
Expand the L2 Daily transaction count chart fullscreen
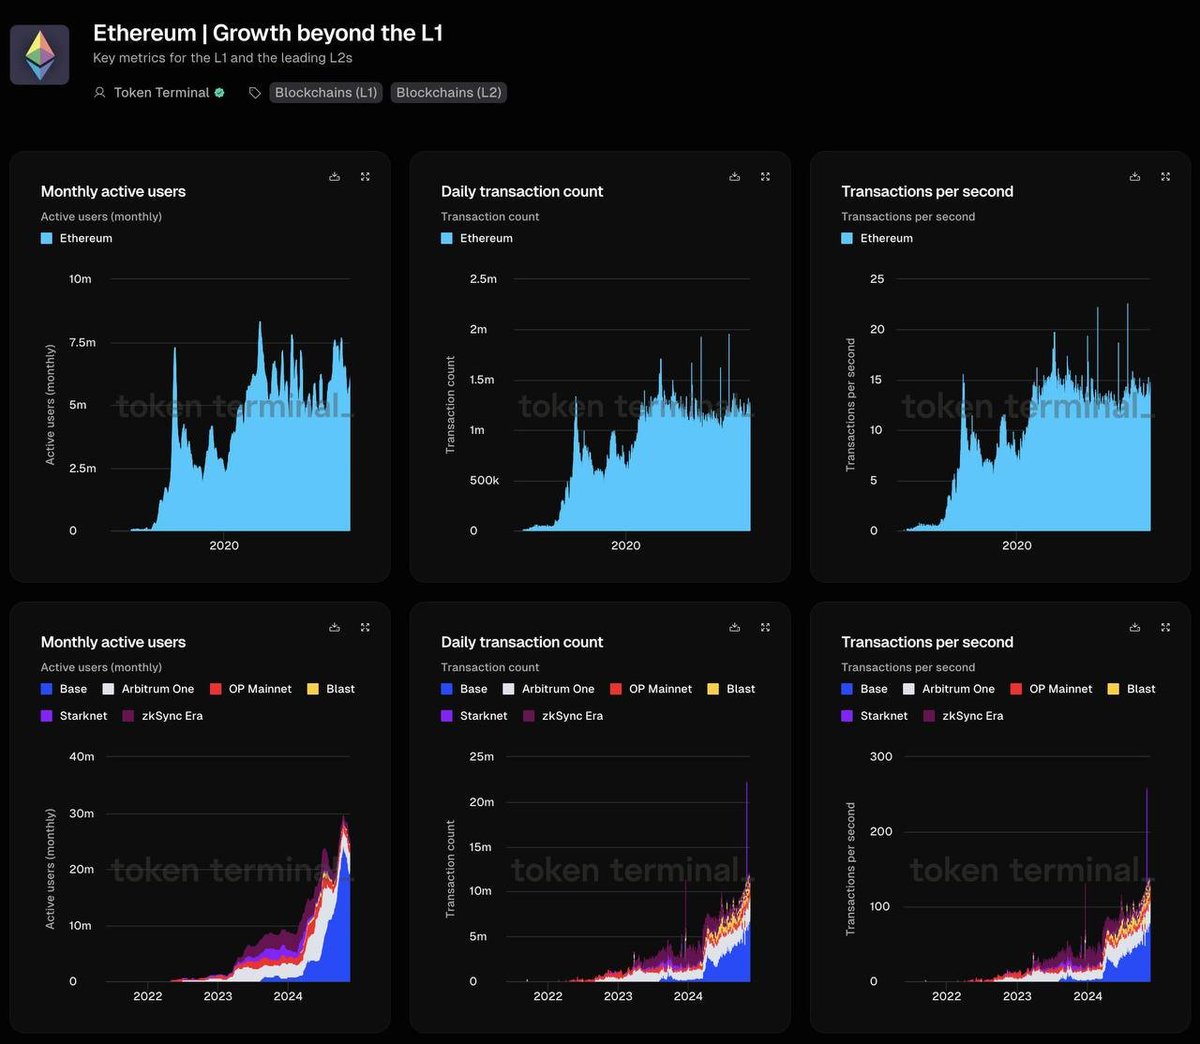(765, 628)
